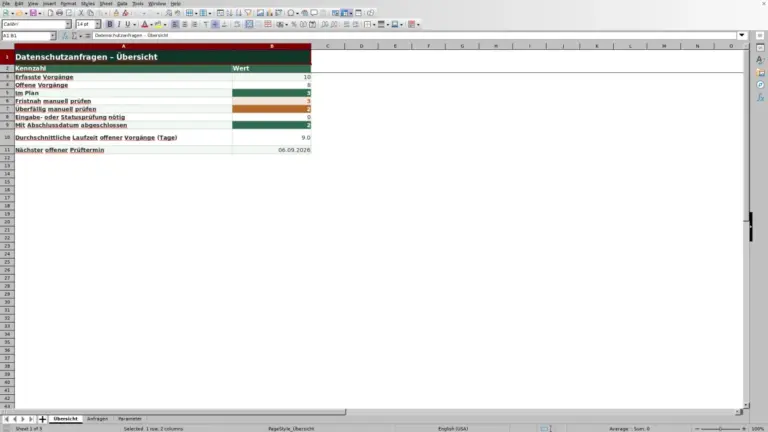The image size is (768, 432).
Task: Click the Copy icon
Action: (x=90, y=13)
